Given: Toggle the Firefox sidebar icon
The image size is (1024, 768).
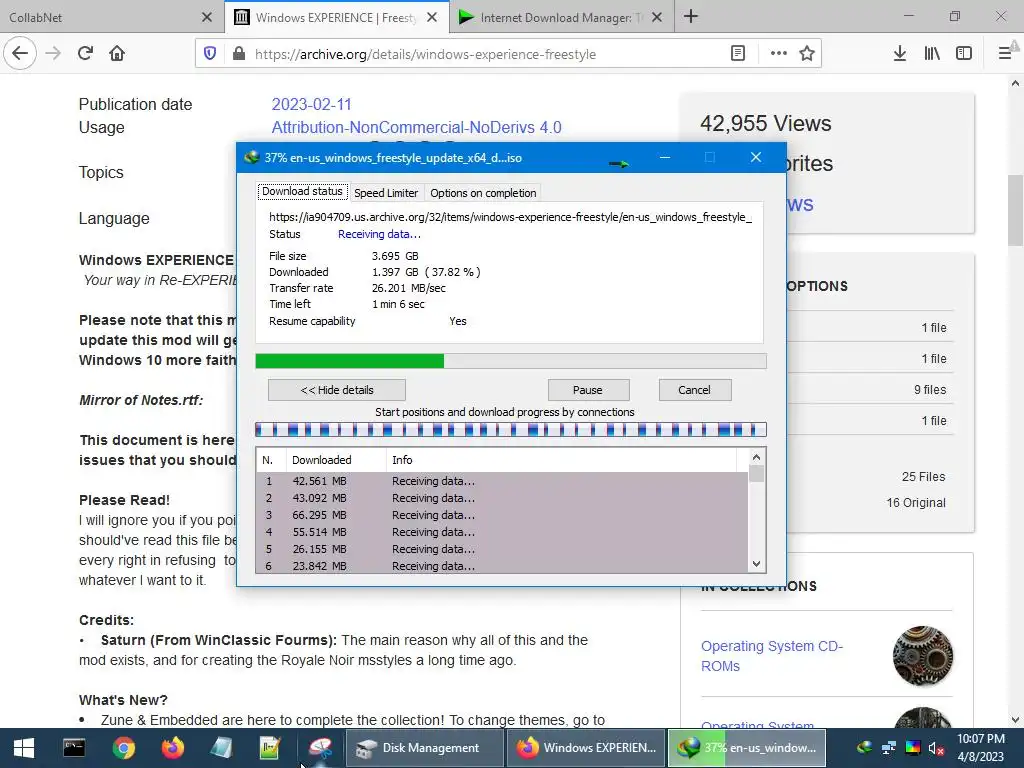Looking at the screenshot, I should [964, 54].
